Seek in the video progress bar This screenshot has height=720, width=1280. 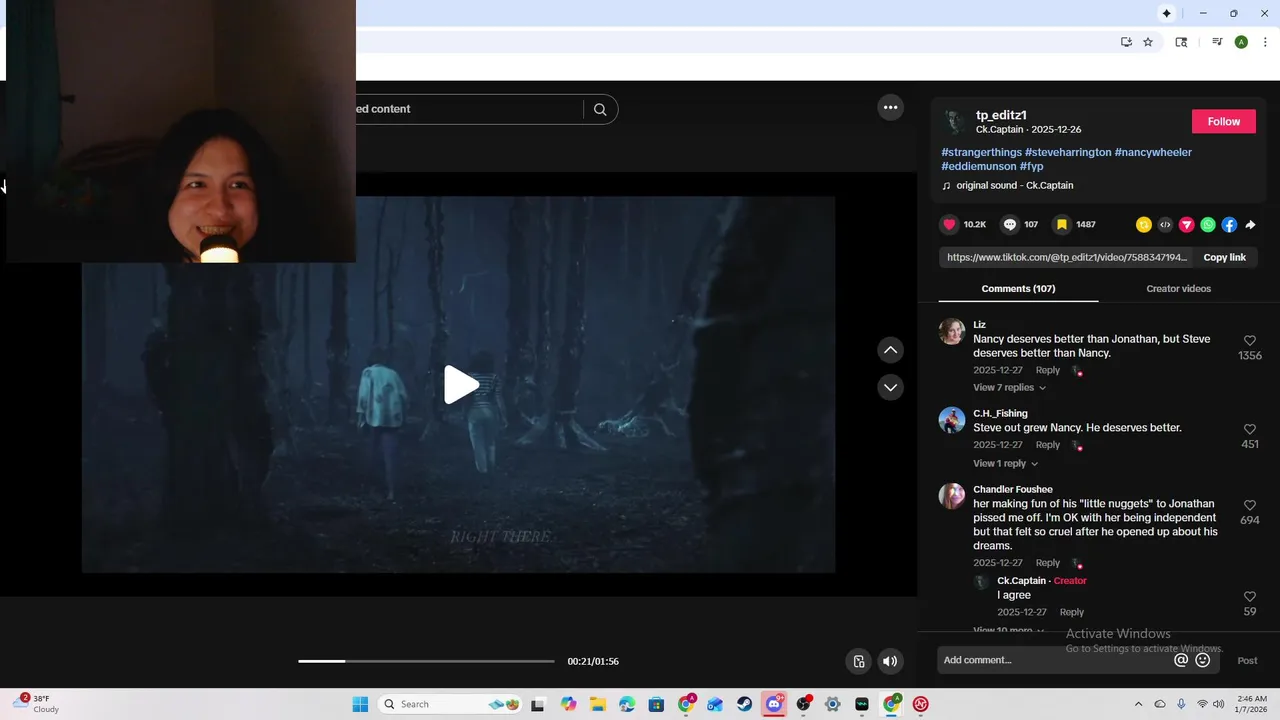tap(426, 661)
